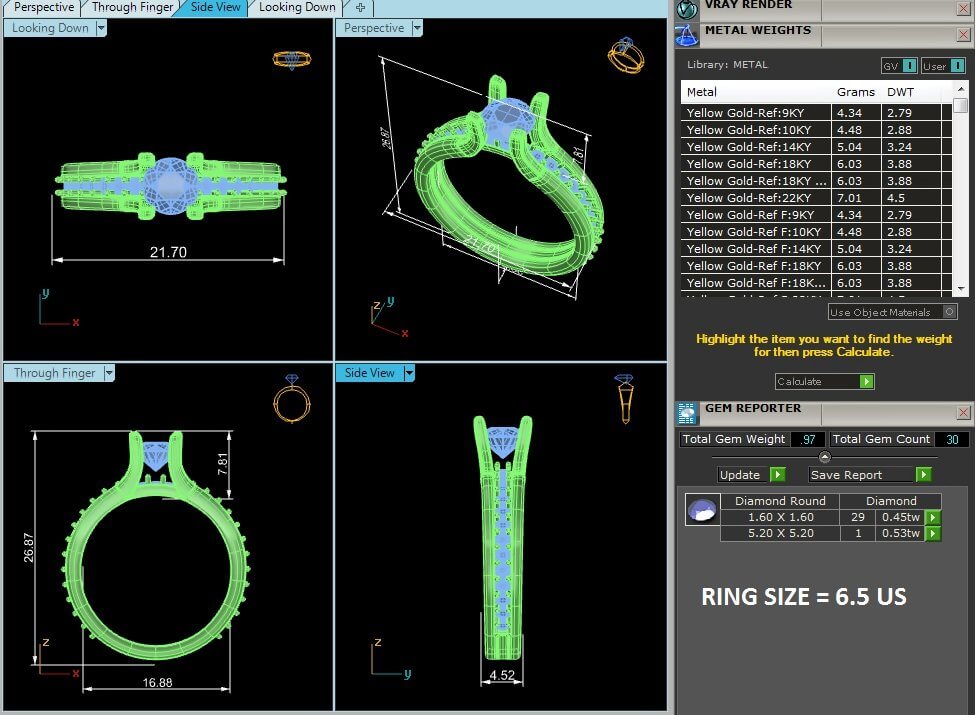Click the Gem Reporter panel icon
The image size is (979, 715).
(687, 413)
